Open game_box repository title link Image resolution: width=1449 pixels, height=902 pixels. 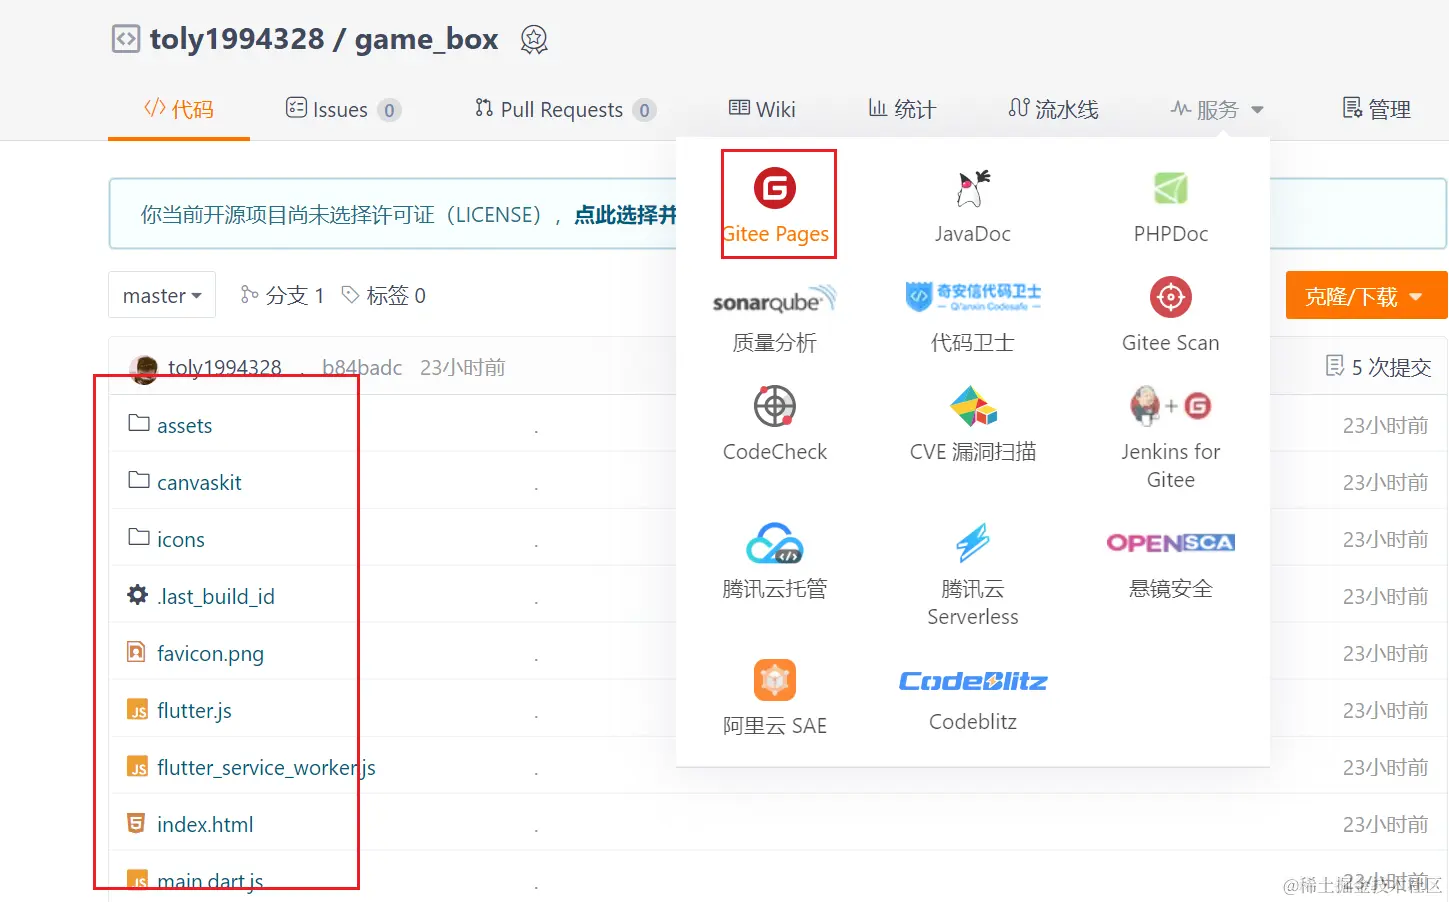[426, 39]
